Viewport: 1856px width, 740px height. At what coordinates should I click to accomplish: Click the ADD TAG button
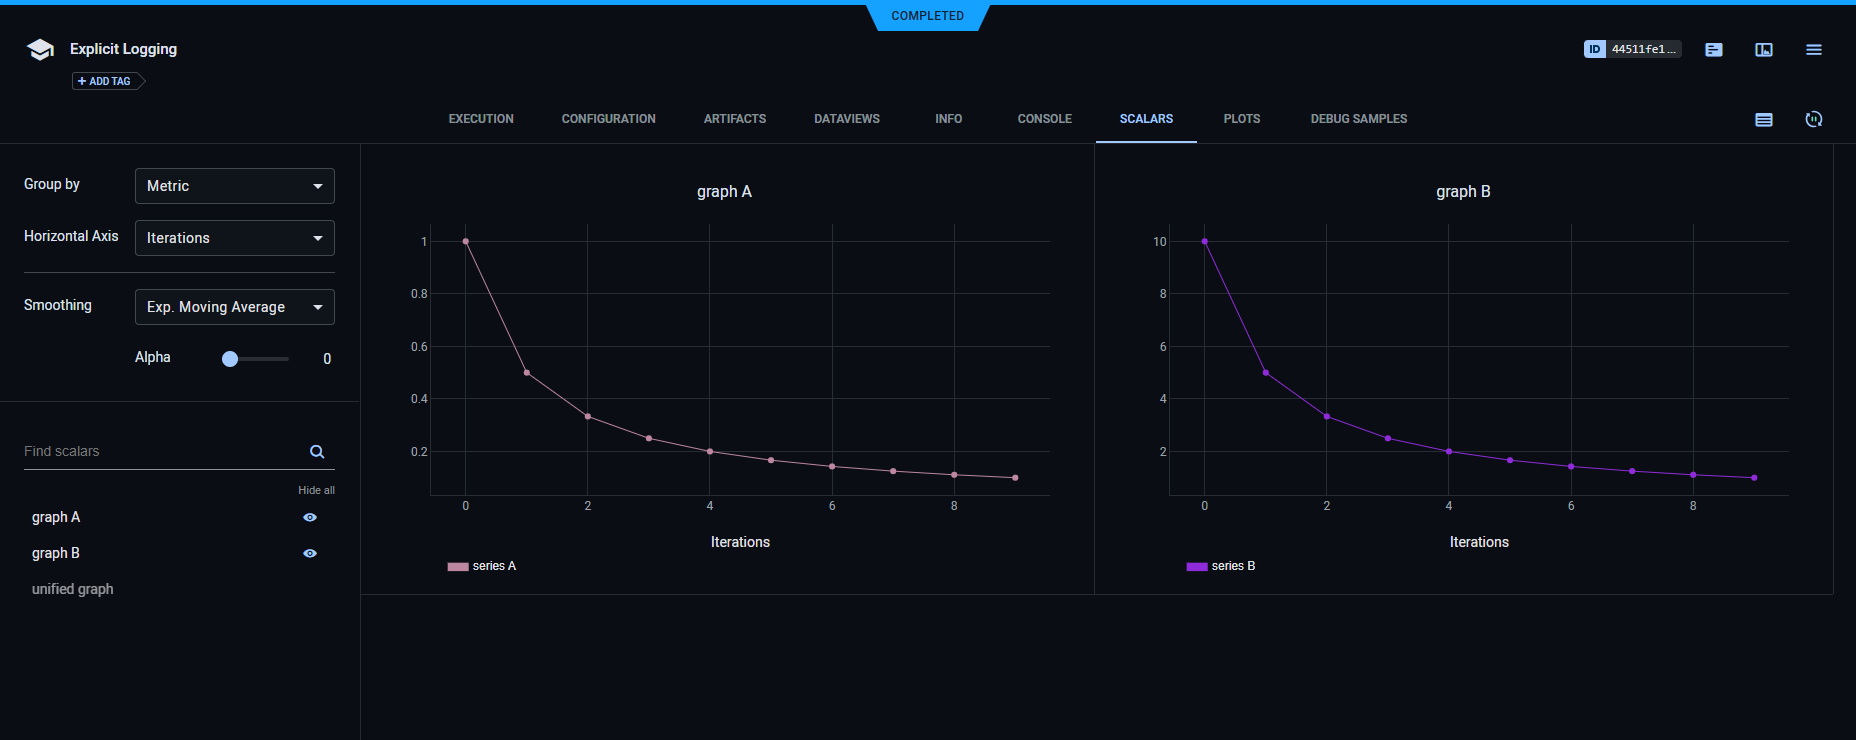click(108, 82)
